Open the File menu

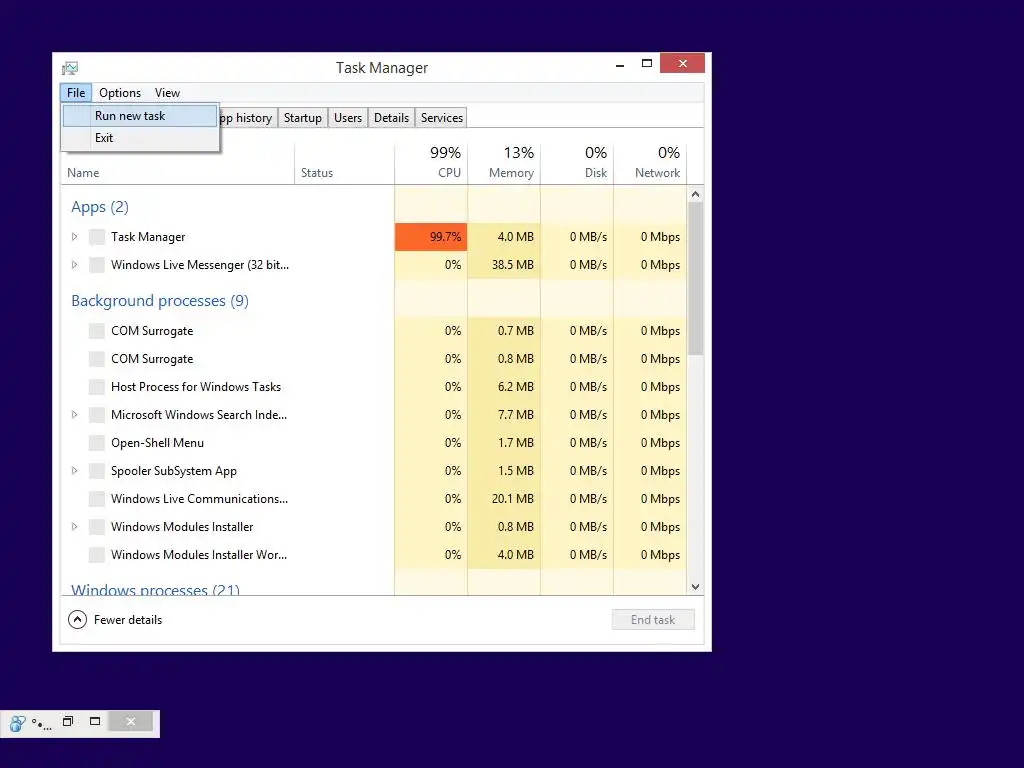tap(76, 93)
